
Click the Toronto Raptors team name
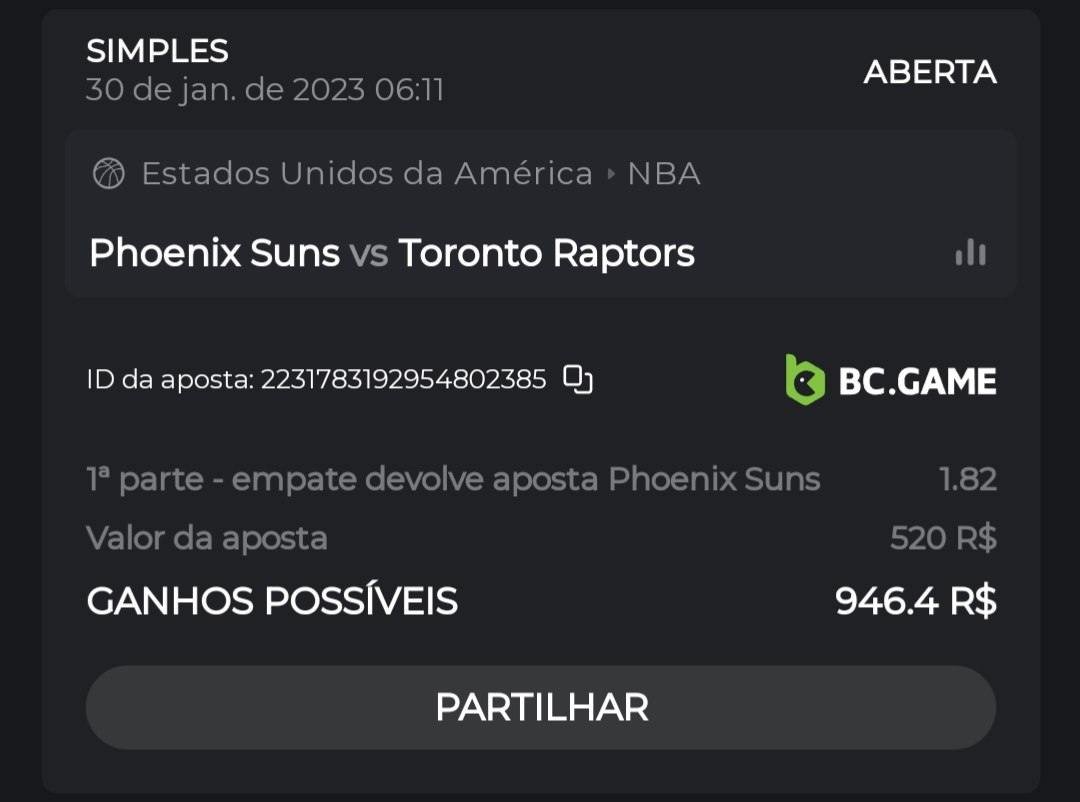(x=546, y=253)
